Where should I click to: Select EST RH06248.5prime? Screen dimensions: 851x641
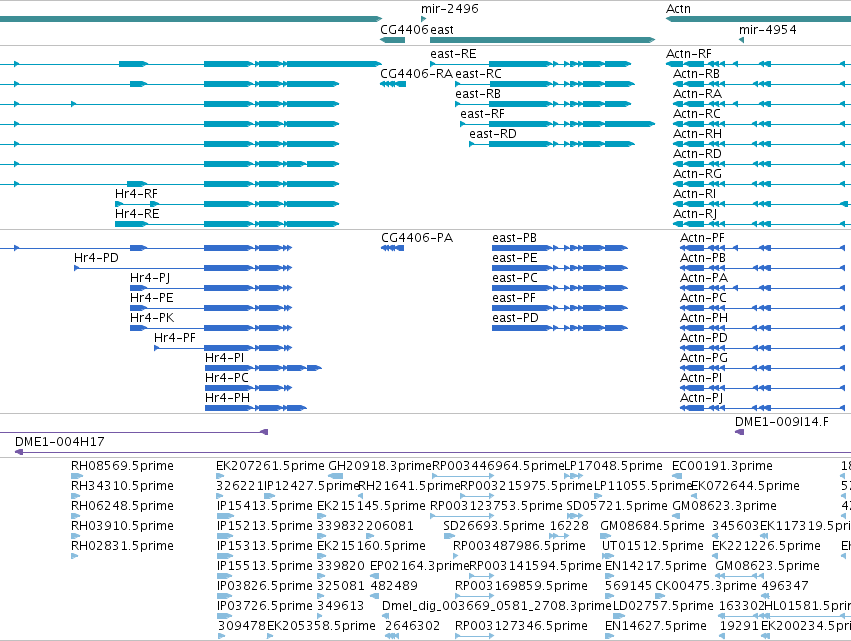pyautogui.click(x=123, y=506)
